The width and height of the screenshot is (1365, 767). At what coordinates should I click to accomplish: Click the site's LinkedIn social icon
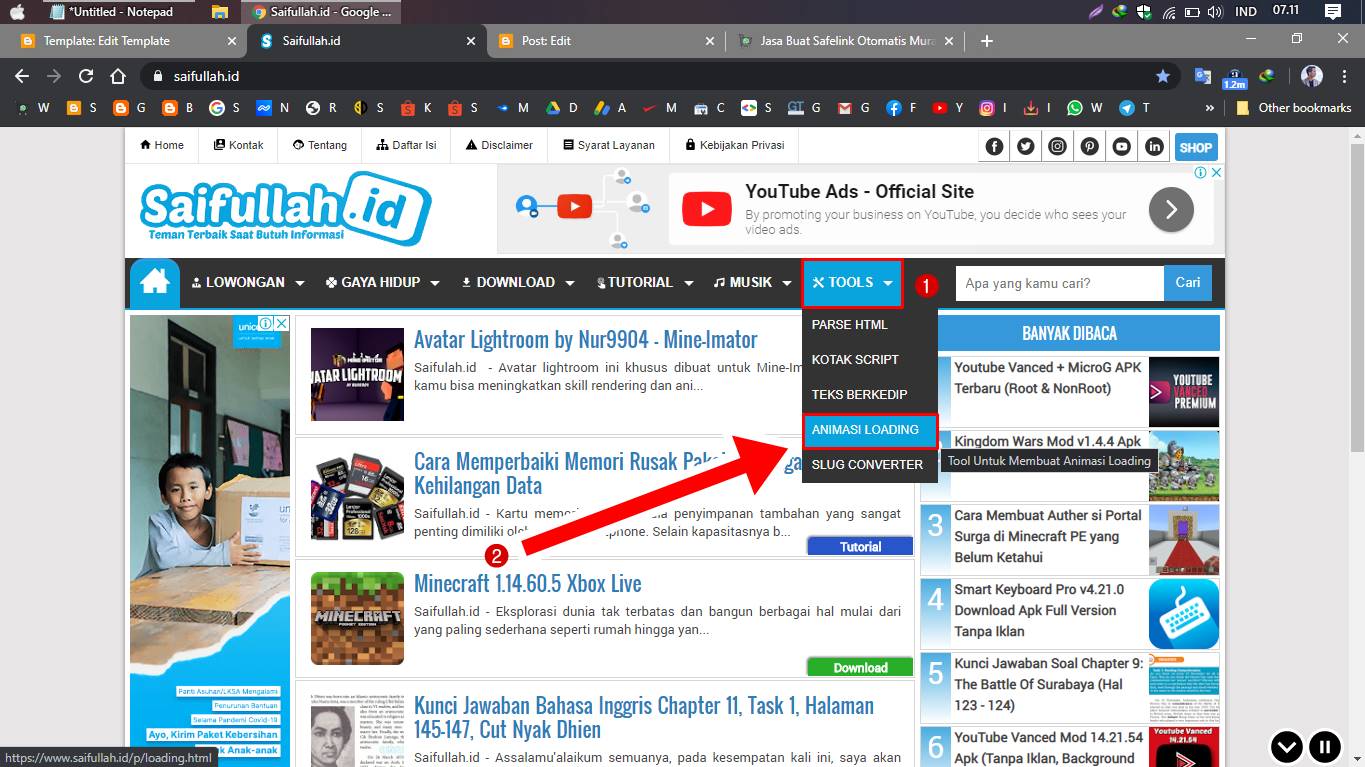tap(1154, 147)
